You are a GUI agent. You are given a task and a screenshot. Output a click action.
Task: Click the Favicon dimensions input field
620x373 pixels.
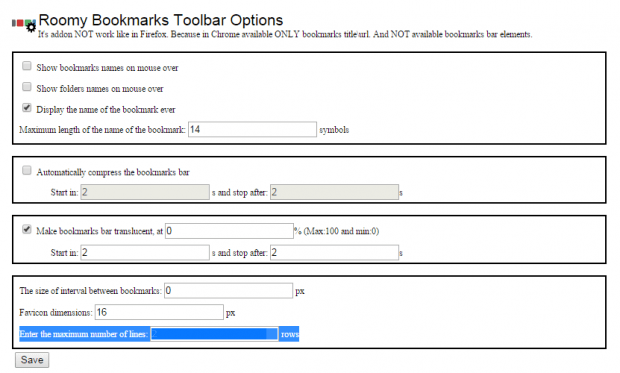159,312
